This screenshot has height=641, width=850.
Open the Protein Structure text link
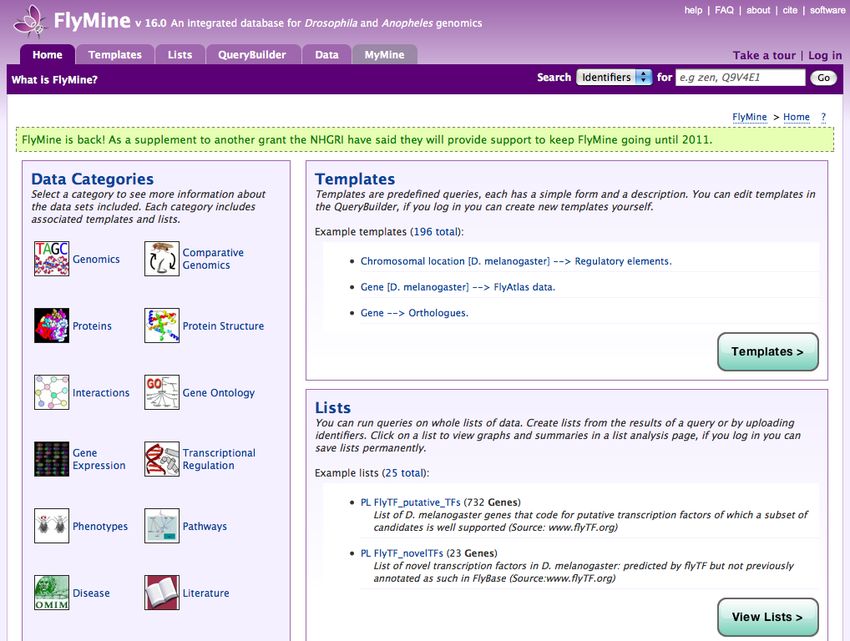coord(223,326)
